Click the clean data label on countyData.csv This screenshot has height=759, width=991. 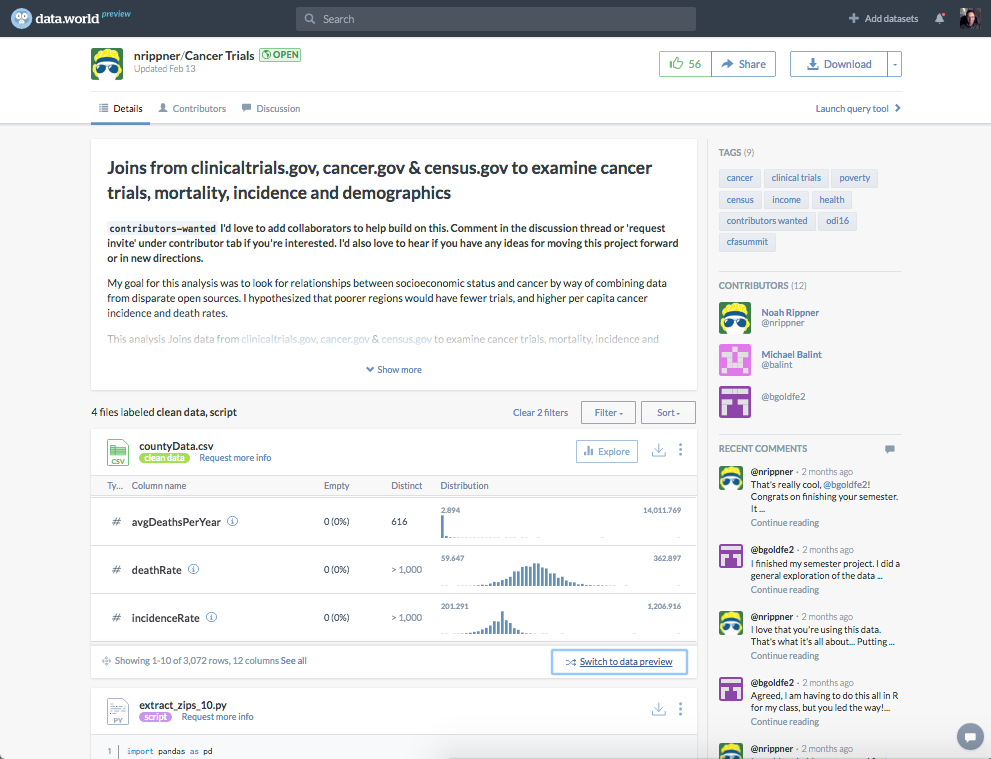[164, 458]
